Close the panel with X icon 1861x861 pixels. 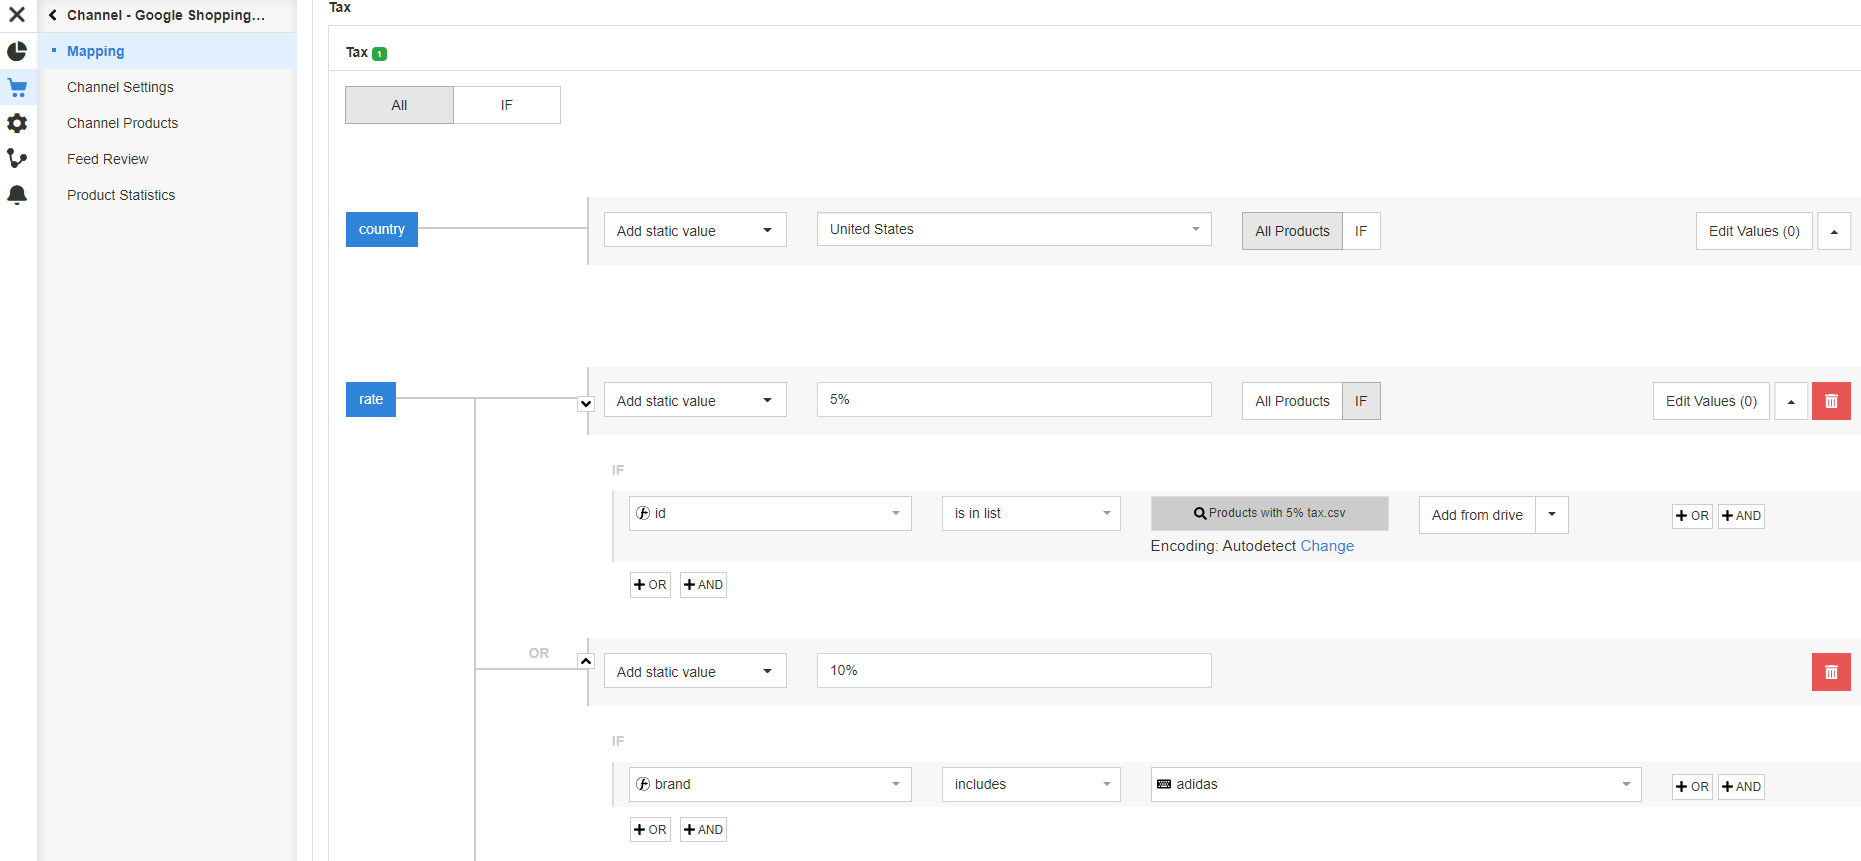(x=17, y=15)
